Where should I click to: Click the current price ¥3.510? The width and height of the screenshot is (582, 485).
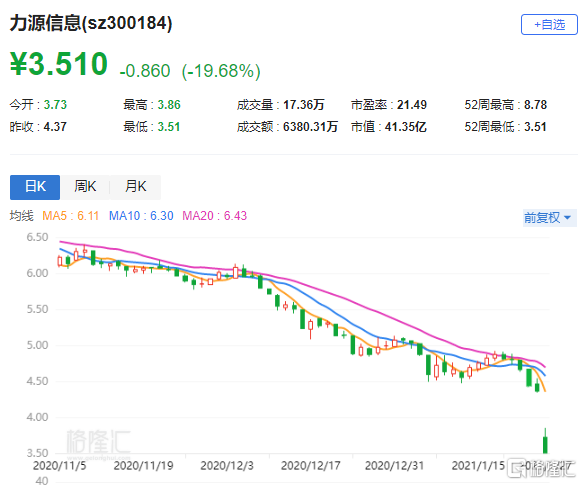tap(59, 64)
